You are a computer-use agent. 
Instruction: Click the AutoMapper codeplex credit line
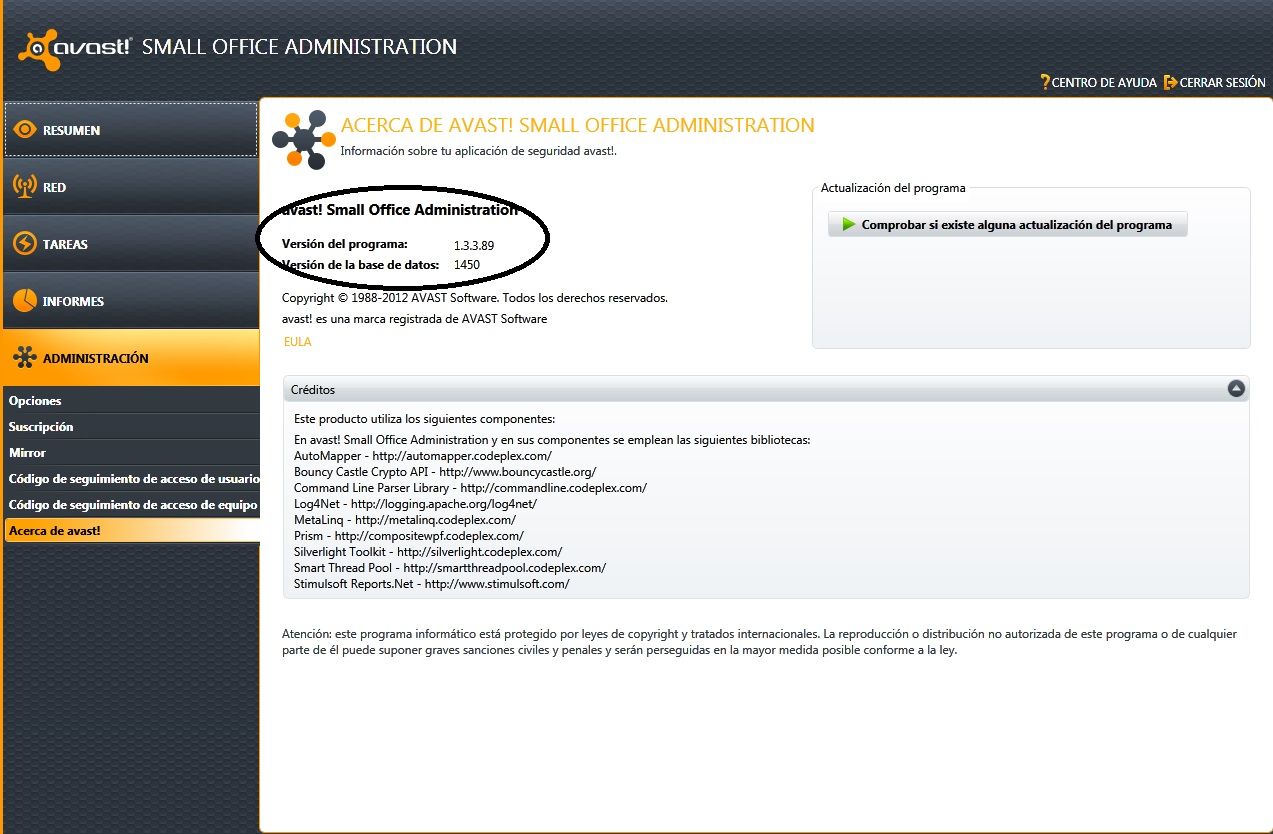coord(423,456)
